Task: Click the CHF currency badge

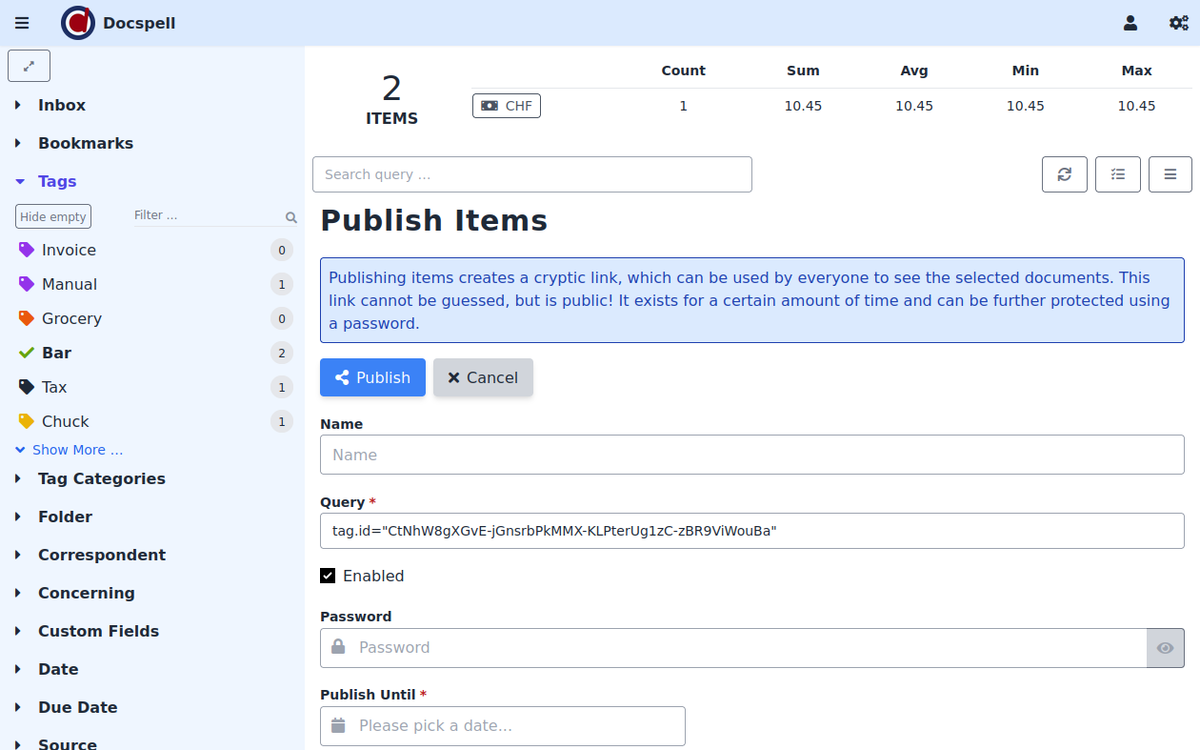Action: pyautogui.click(x=506, y=106)
